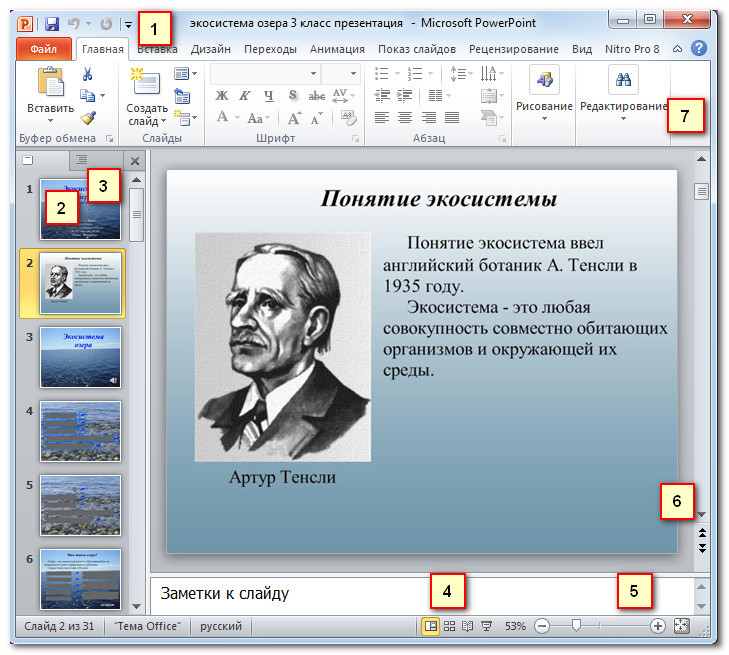
Task: Open the Файл tab
Action: click(x=44, y=49)
